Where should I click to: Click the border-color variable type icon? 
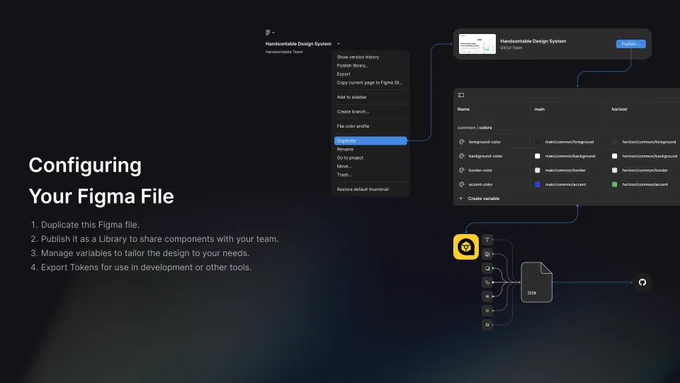[x=461, y=170]
